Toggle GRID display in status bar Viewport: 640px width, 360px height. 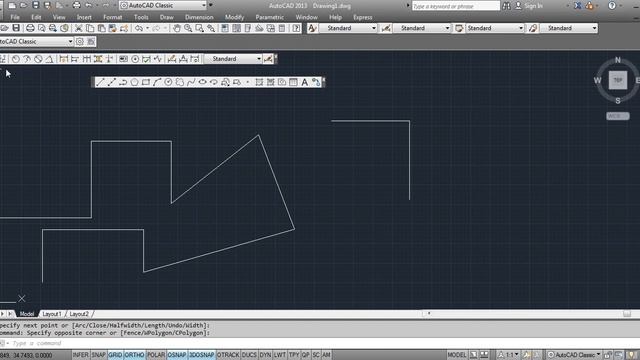click(115, 355)
